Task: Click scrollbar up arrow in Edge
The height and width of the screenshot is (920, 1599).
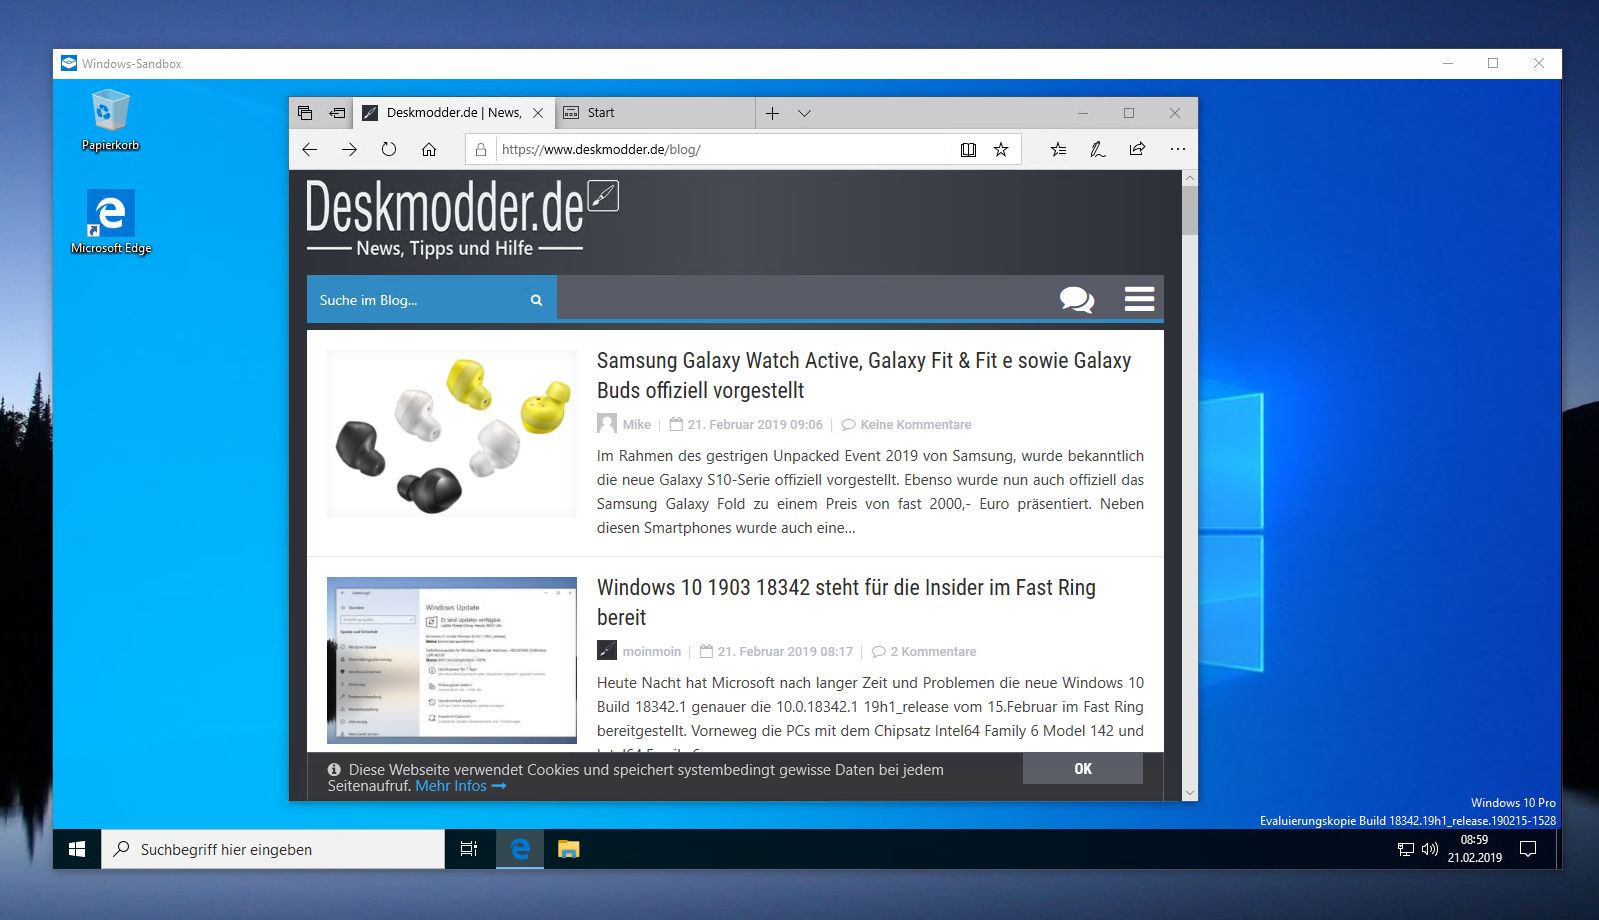Action: [x=1189, y=178]
